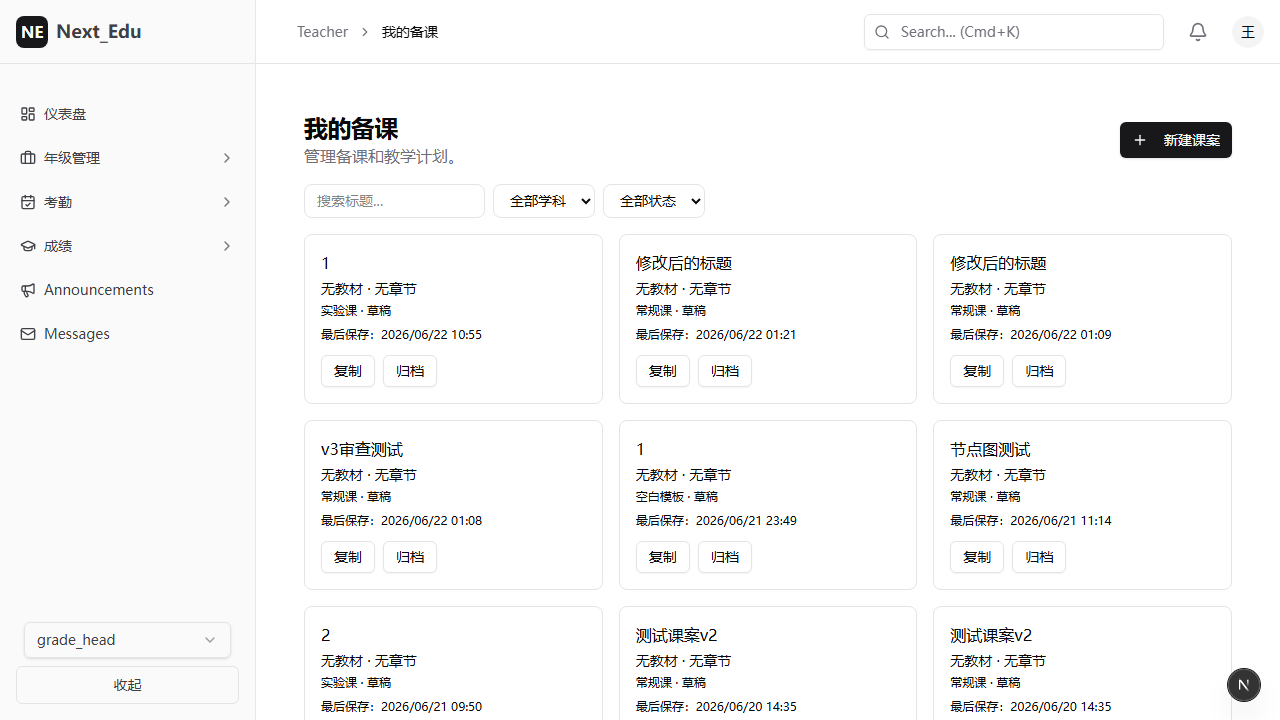The image size is (1280, 720).
Task: Open the 节点图测试 card title
Action: (x=990, y=450)
